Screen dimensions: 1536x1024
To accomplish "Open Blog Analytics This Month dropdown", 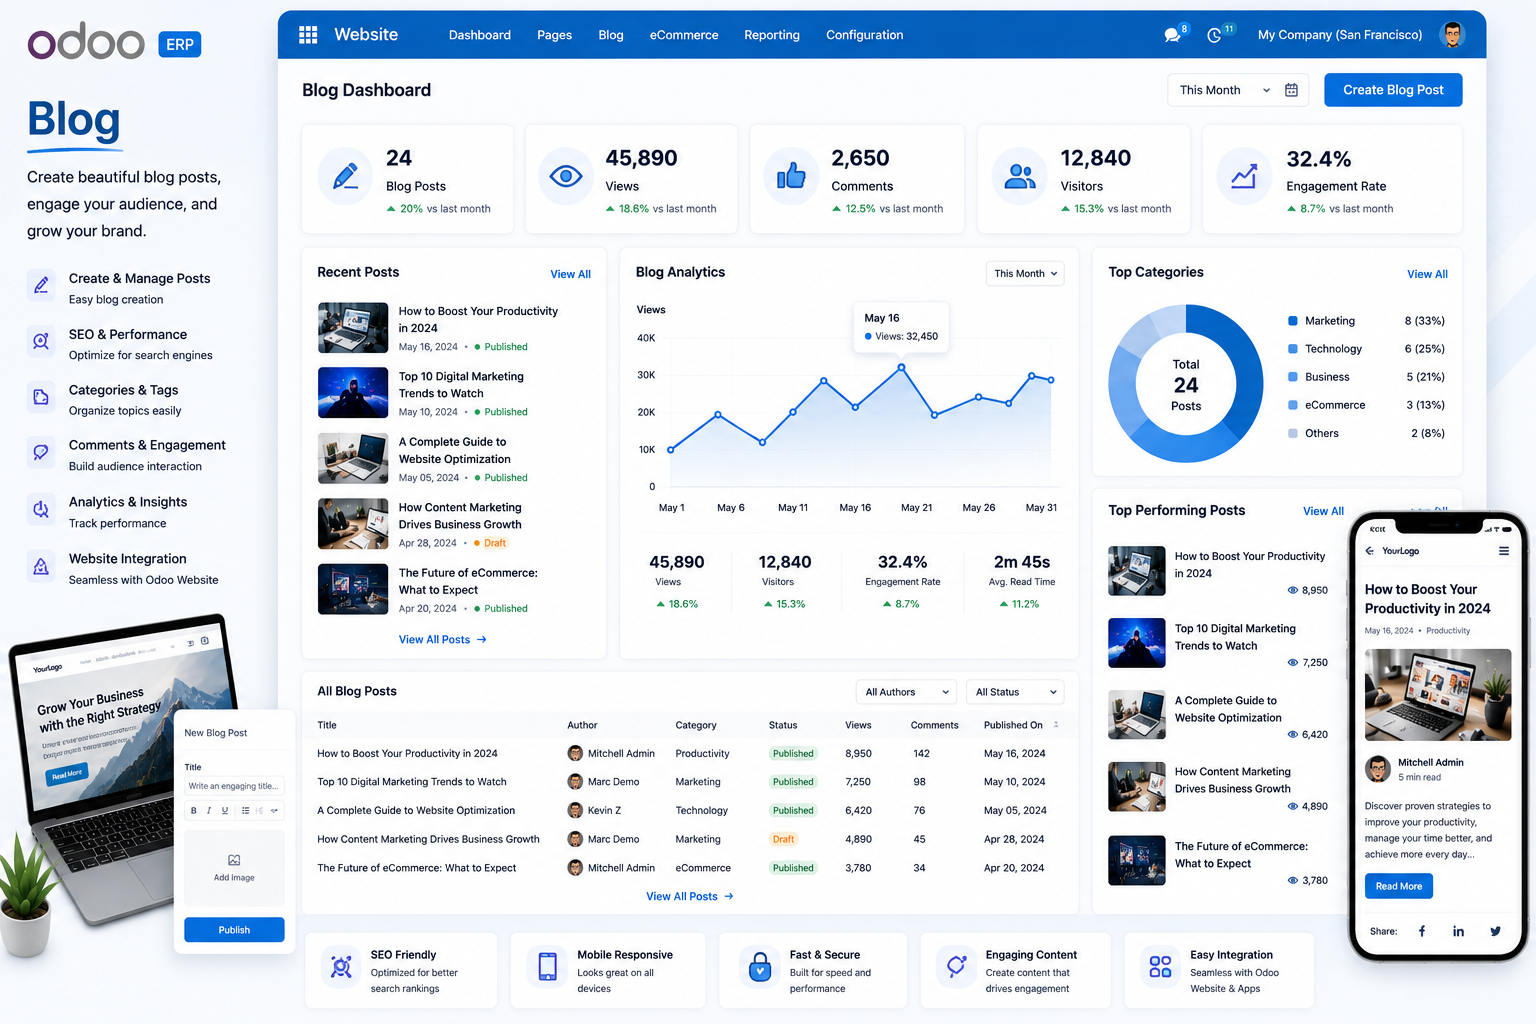I will 1025,274.
